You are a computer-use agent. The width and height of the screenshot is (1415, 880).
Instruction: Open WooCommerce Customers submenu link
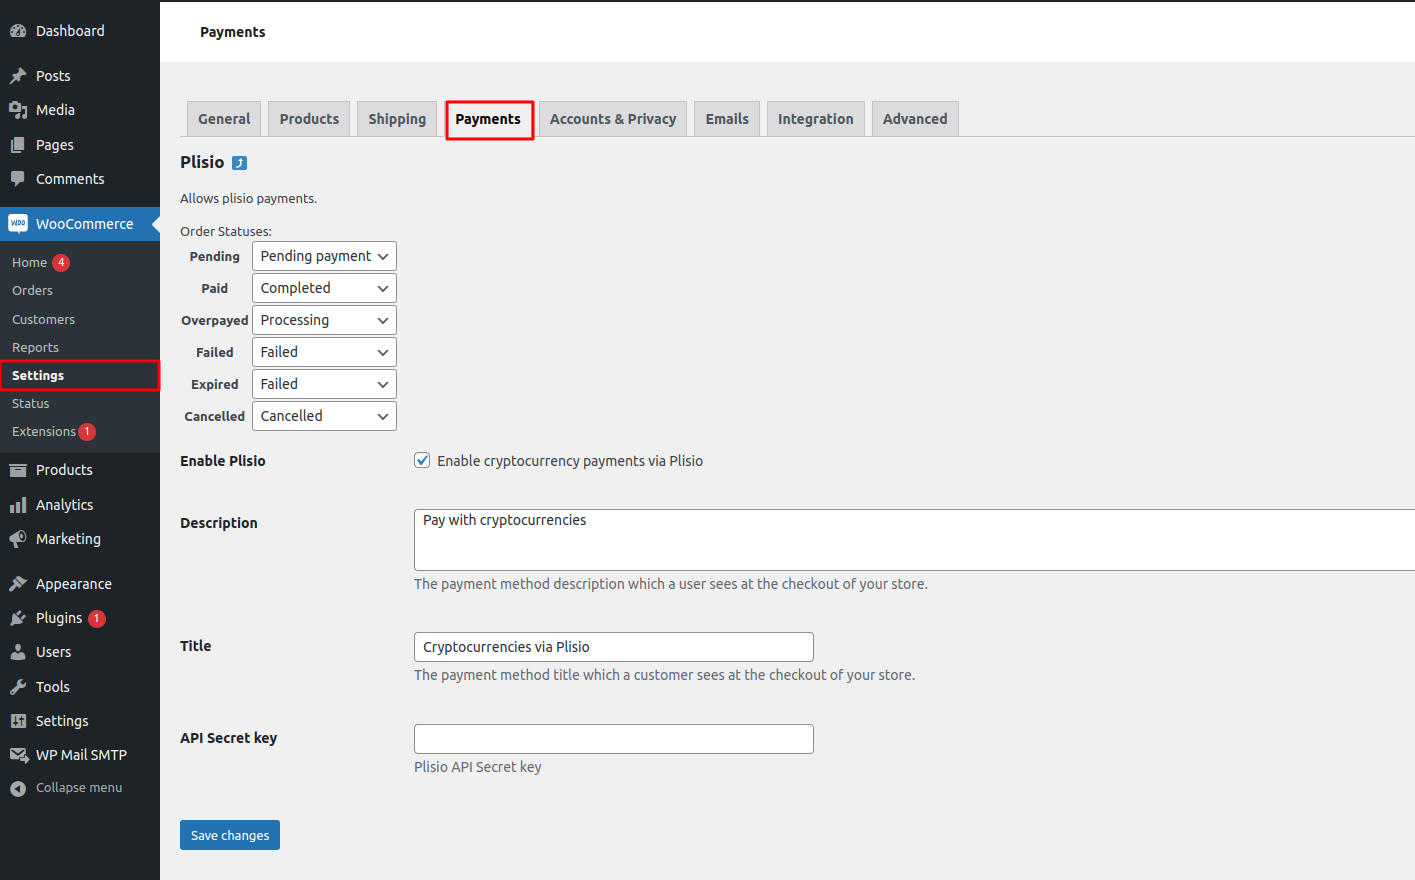(43, 320)
